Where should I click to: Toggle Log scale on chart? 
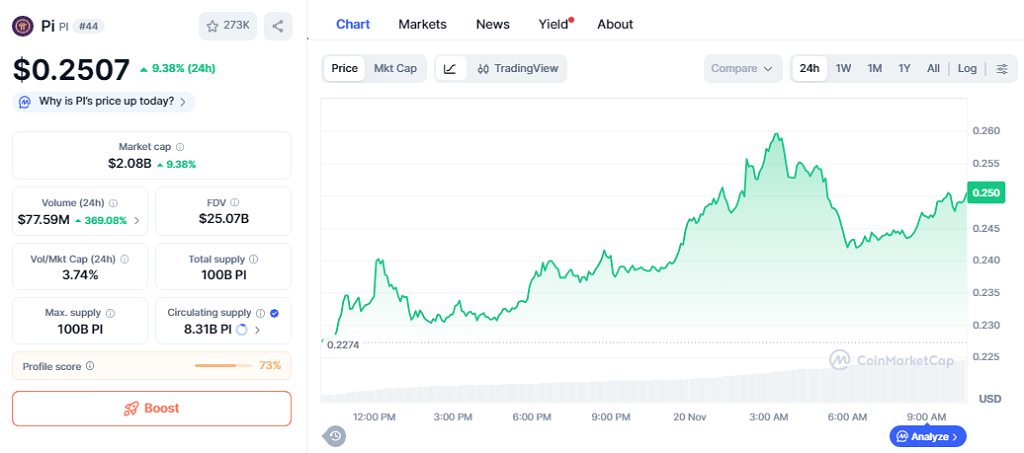[x=967, y=69]
